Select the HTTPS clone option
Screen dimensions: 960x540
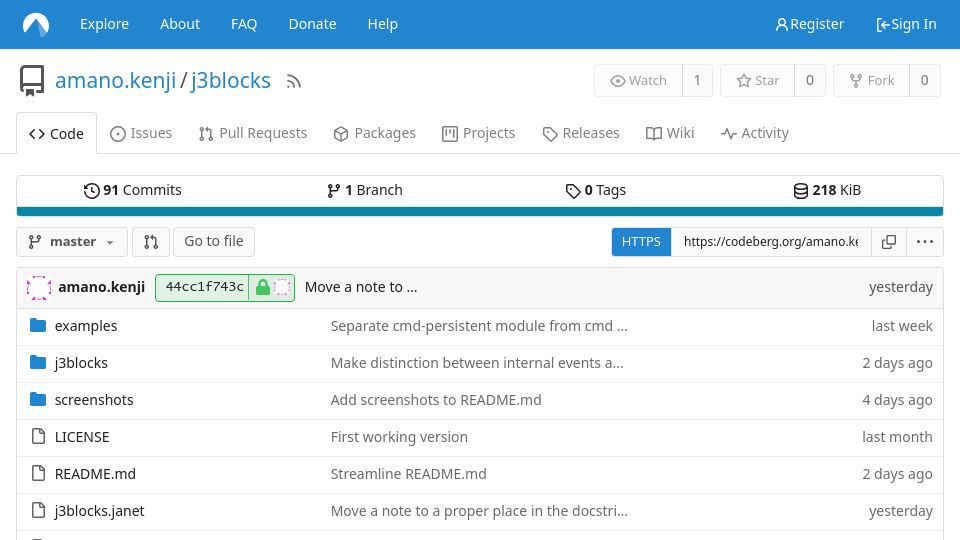(x=641, y=242)
